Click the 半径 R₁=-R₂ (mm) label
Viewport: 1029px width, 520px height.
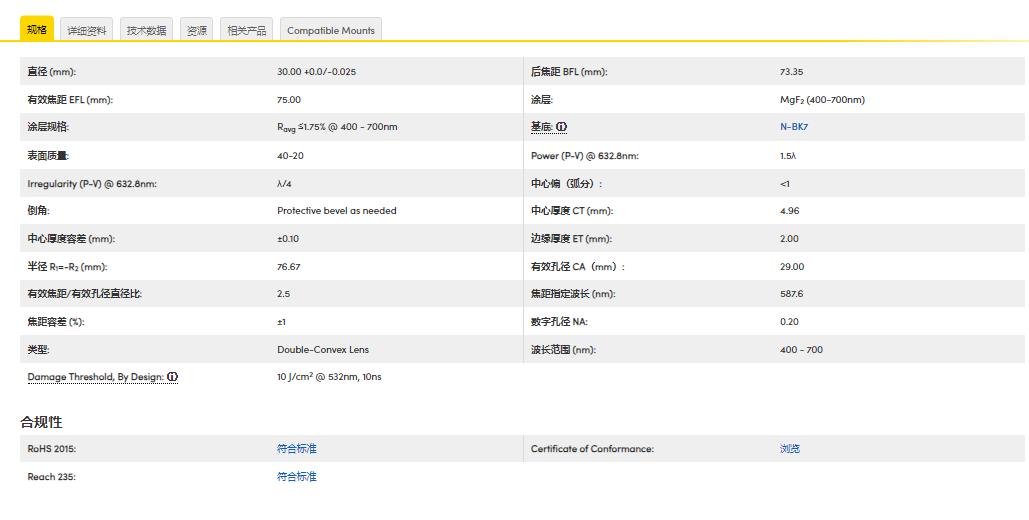coord(68,267)
